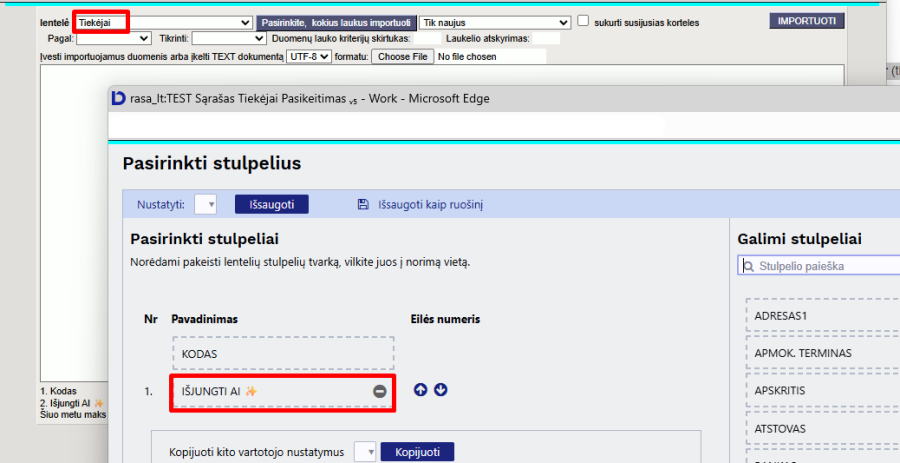Image resolution: width=900 pixels, height=463 pixels.
Task: Click Pasirinkite, kokius laukus importuoti button
Action: 336,22
